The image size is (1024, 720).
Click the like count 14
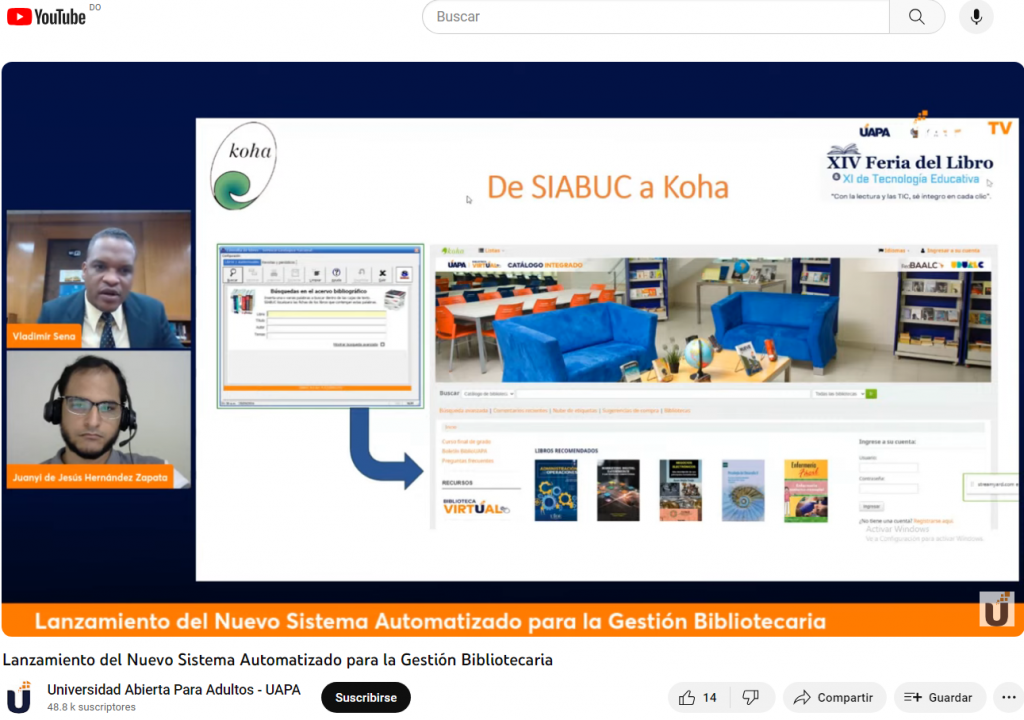[710, 697]
